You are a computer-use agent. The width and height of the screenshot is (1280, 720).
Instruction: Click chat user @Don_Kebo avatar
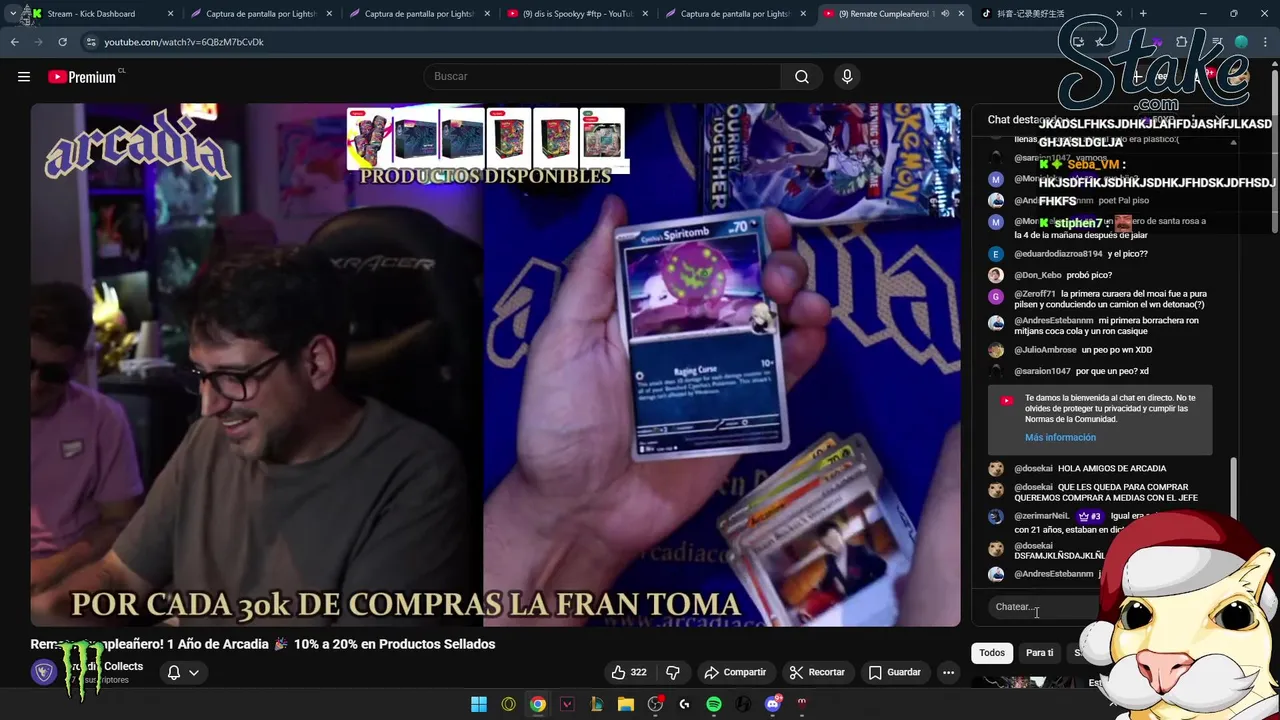pos(995,275)
